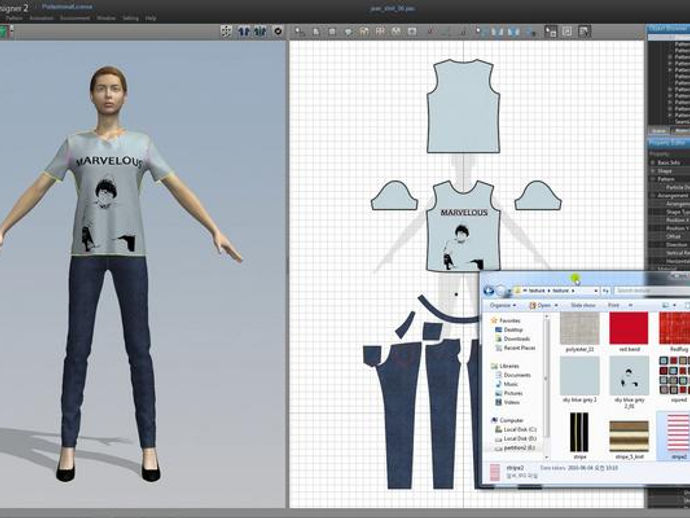Open the arrow next to Open button
The height and width of the screenshot is (518, 690).
pyautogui.click(x=556, y=305)
